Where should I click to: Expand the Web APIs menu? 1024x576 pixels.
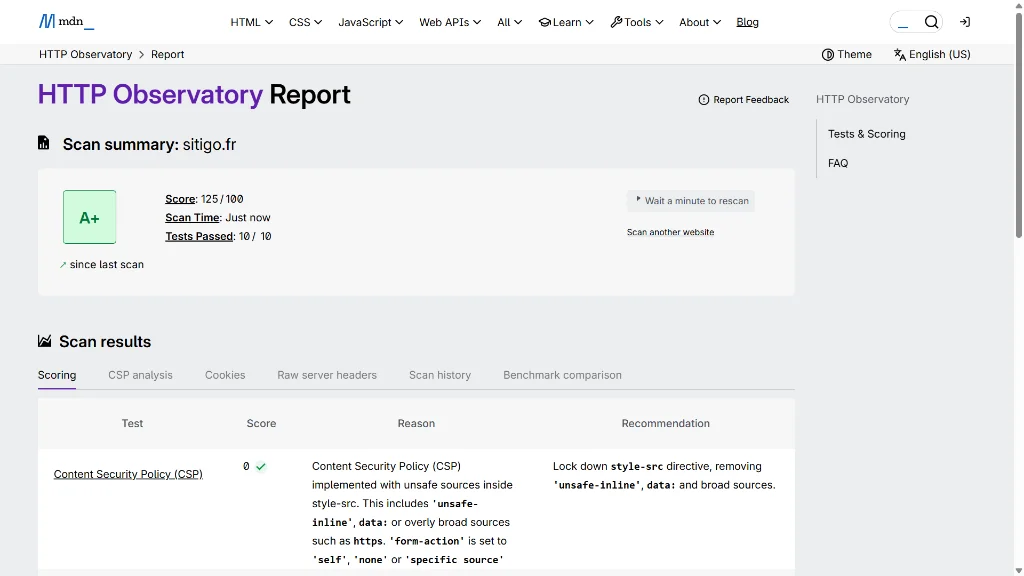(x=450, y=22)
